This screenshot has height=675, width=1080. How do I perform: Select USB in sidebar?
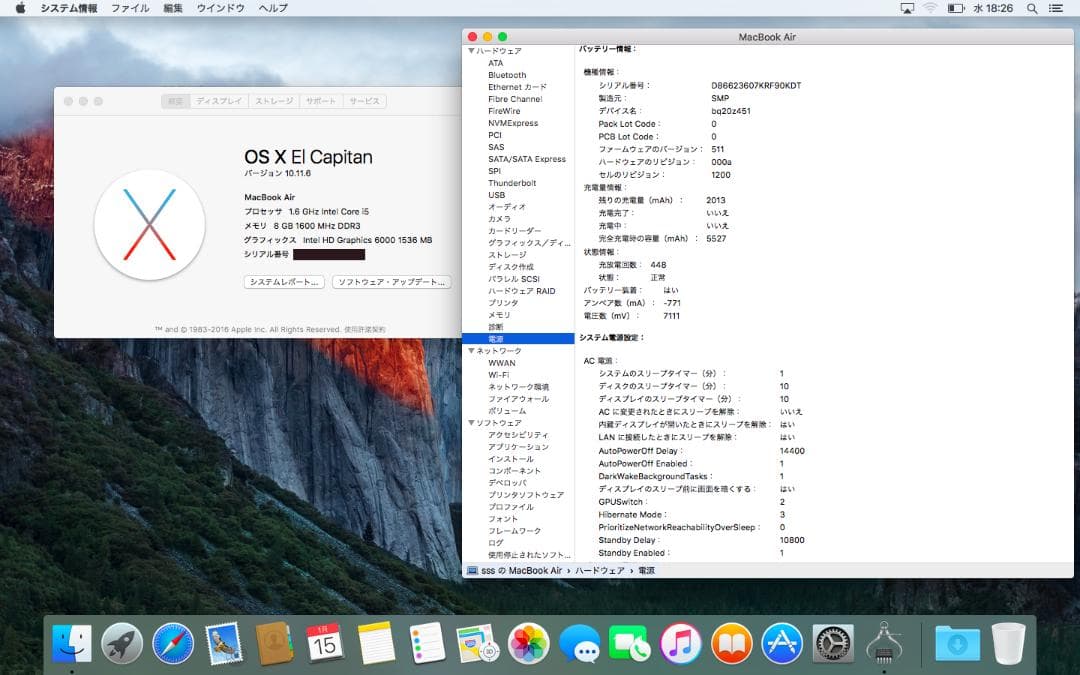(x=497, y=195)
